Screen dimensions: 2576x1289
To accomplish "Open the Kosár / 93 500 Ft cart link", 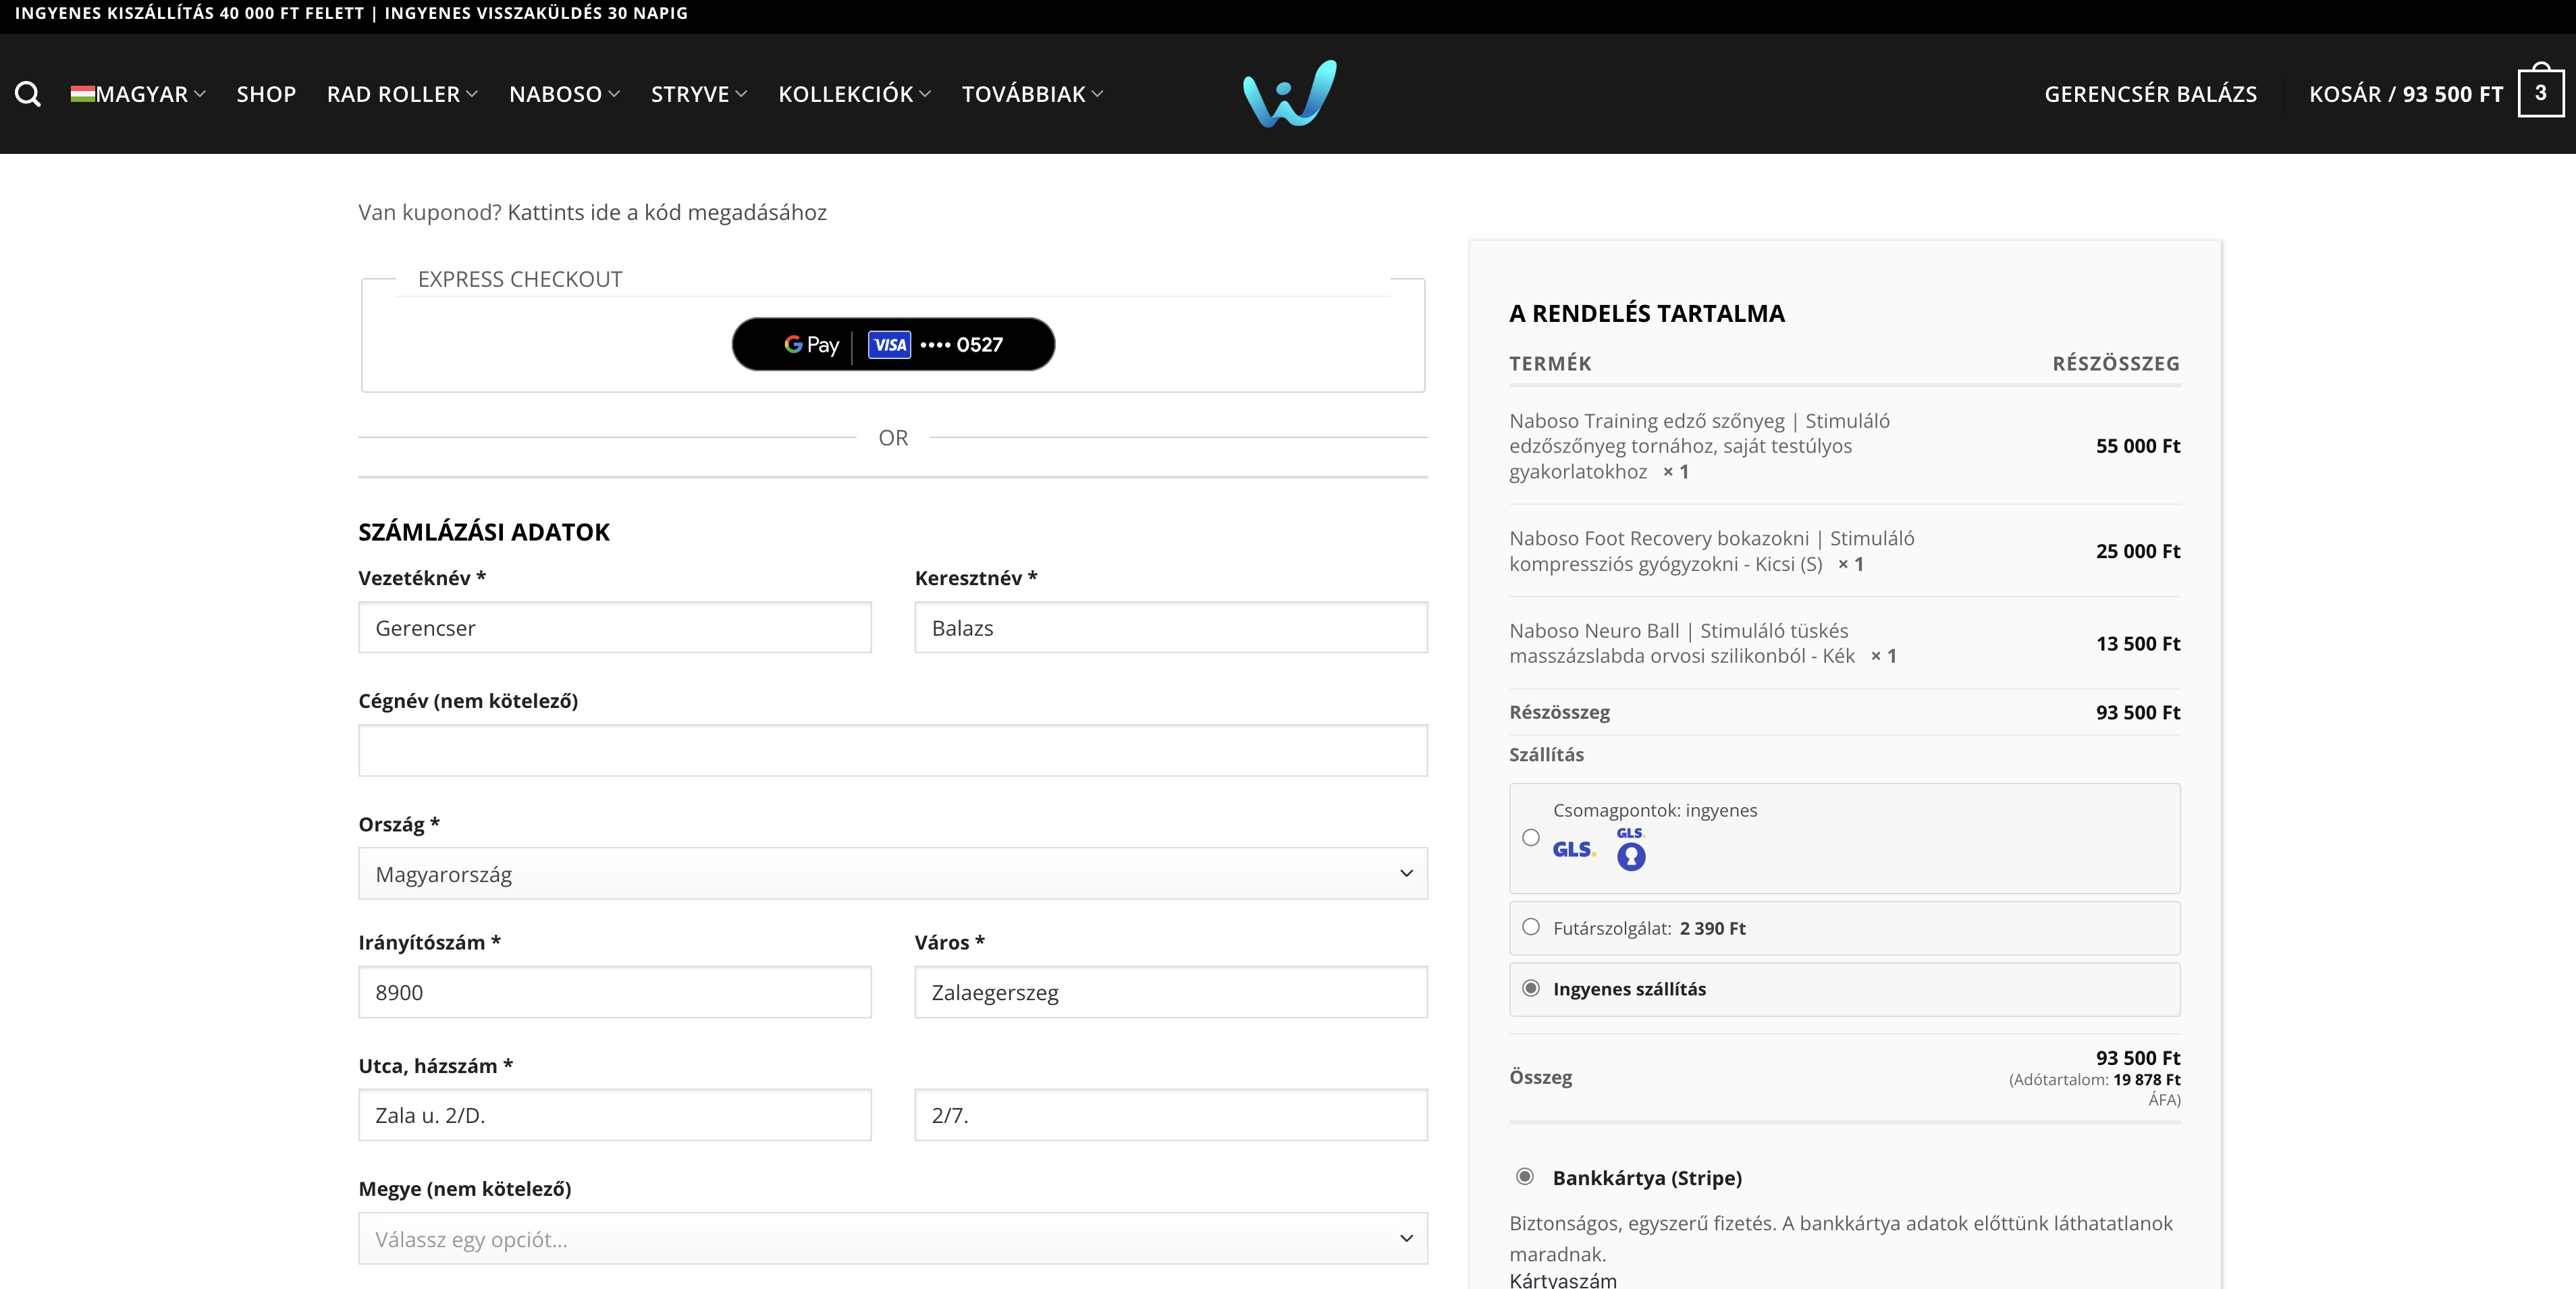I will [x=2406, y=94].
